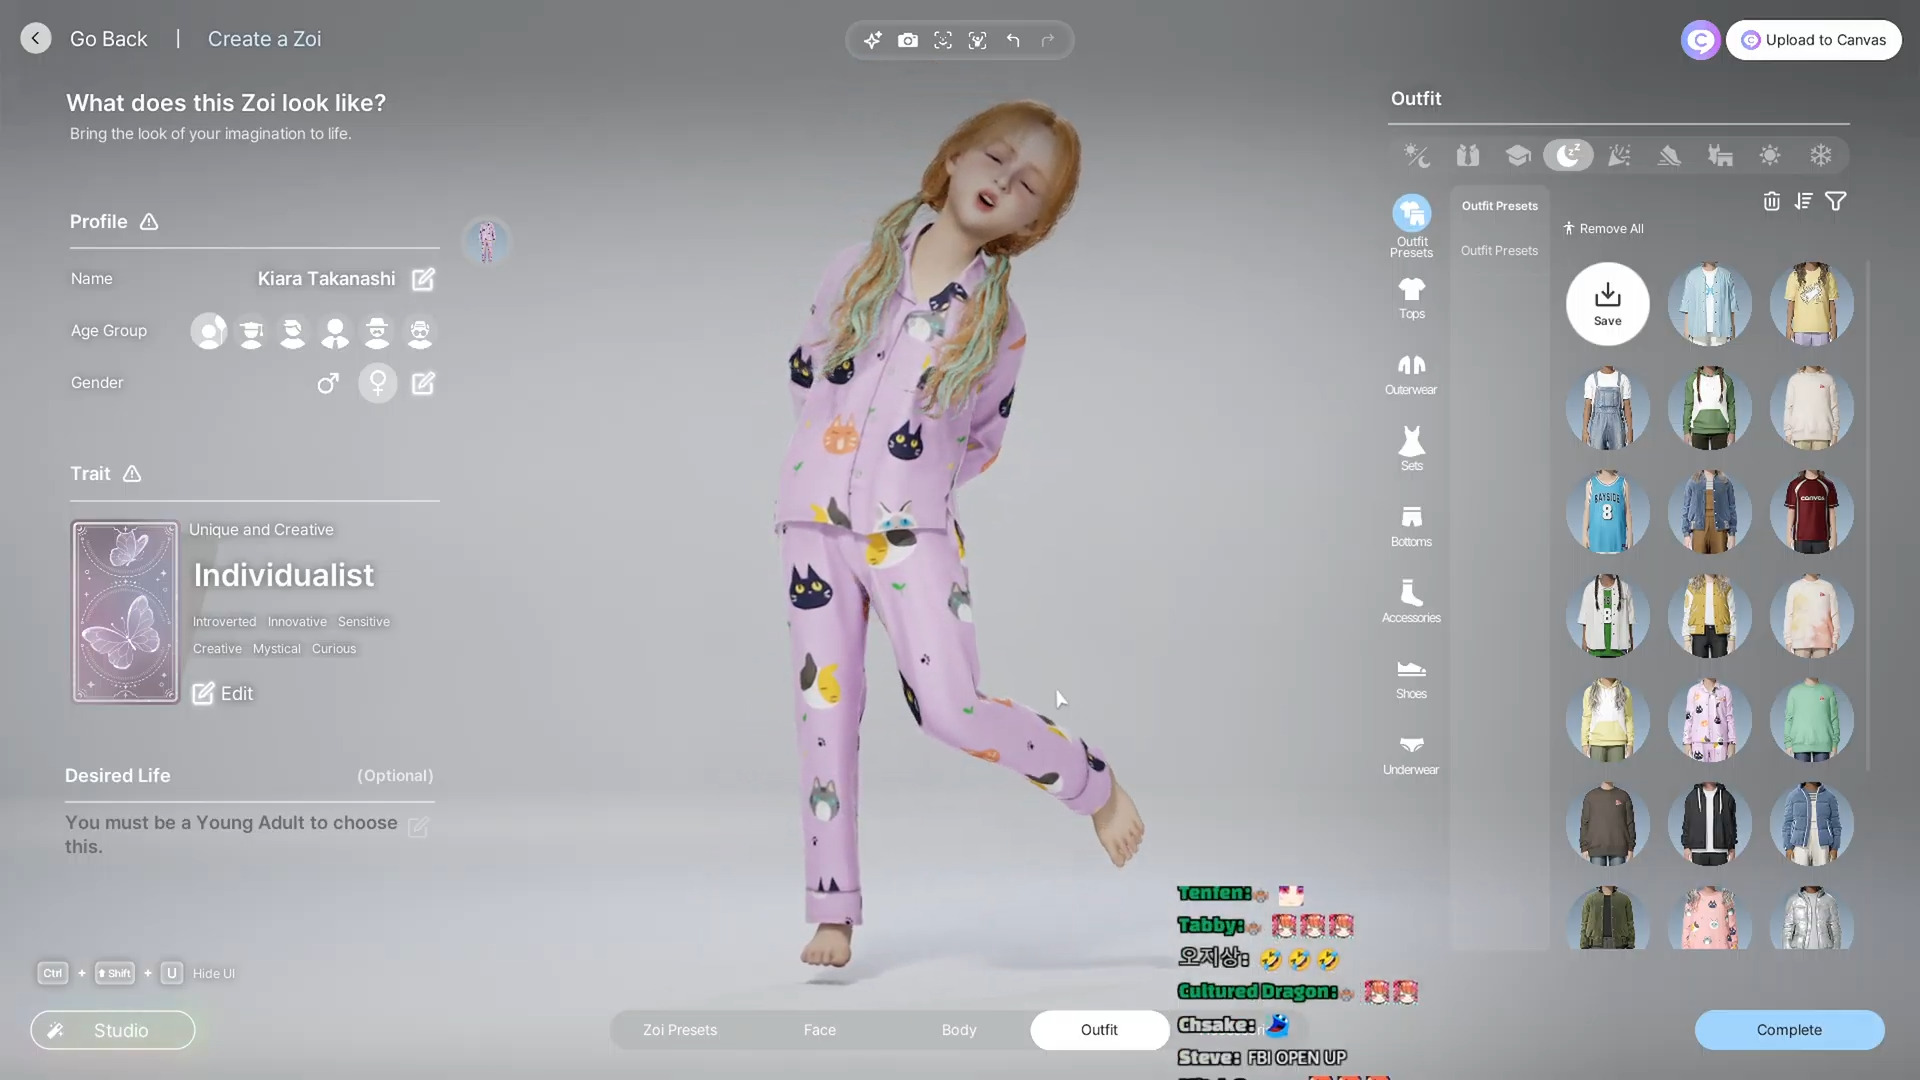Open the Bottoms clothing category
The height and width of the screenshot is (1080, 1920).
1411,526
